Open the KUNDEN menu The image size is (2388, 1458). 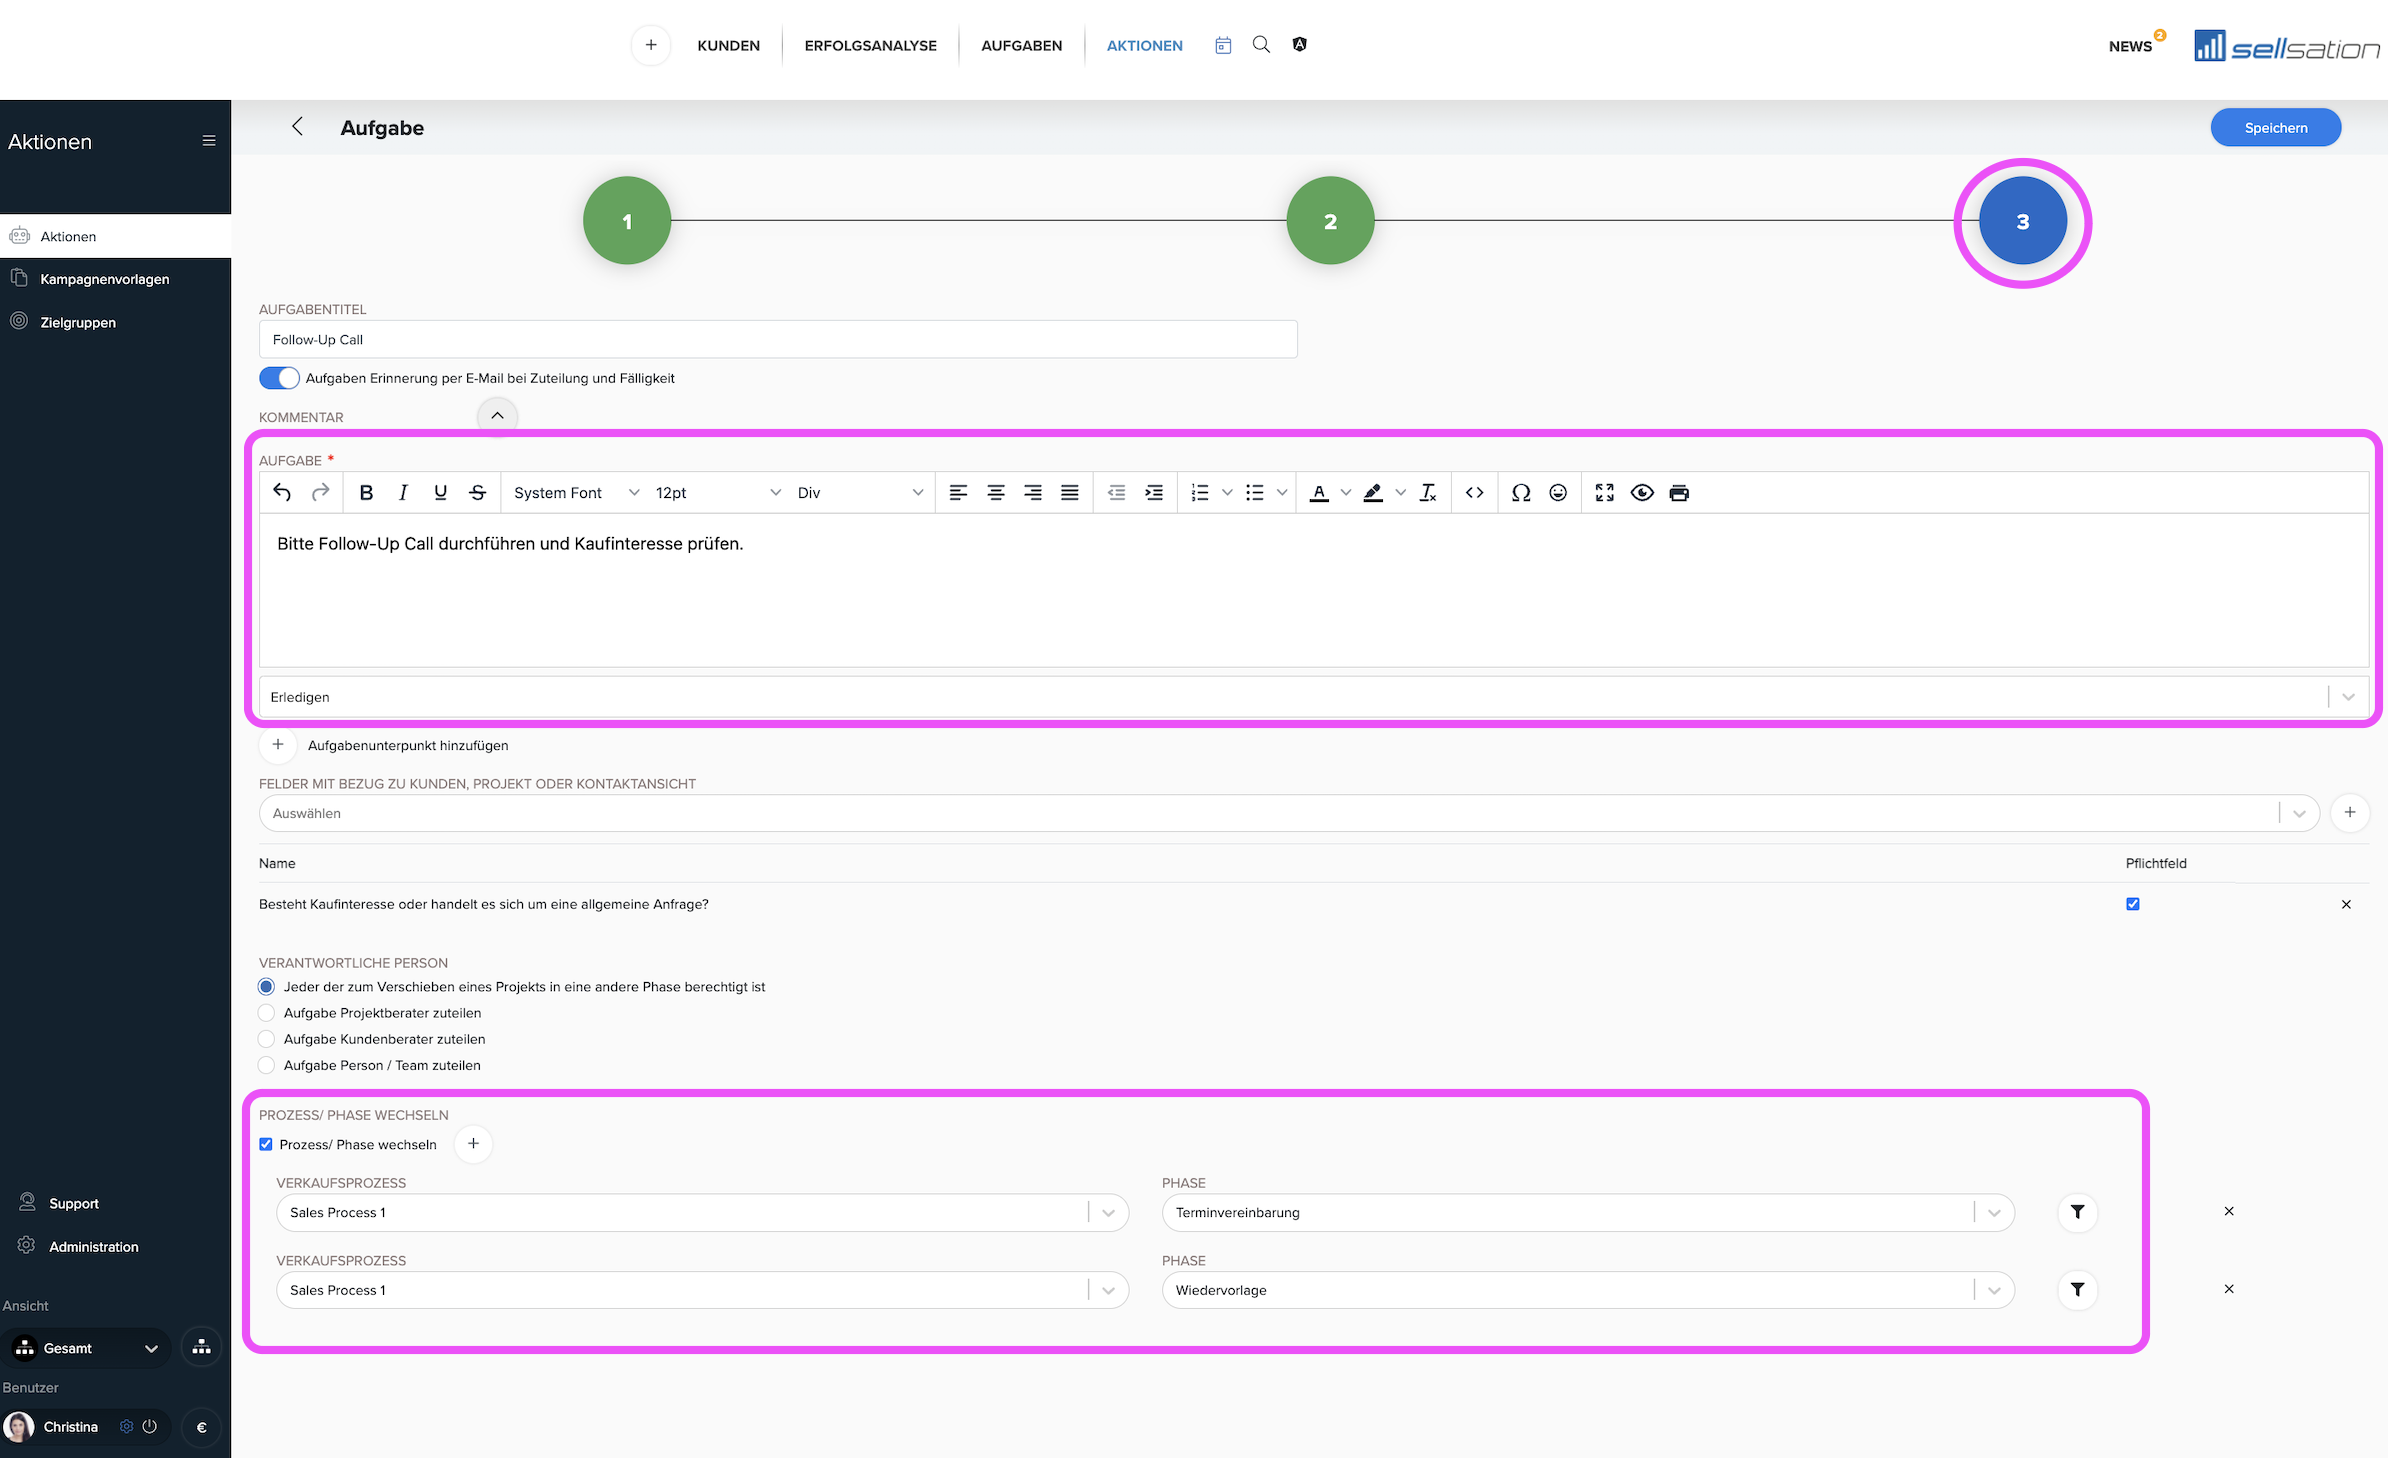click(x=728, y=46)
